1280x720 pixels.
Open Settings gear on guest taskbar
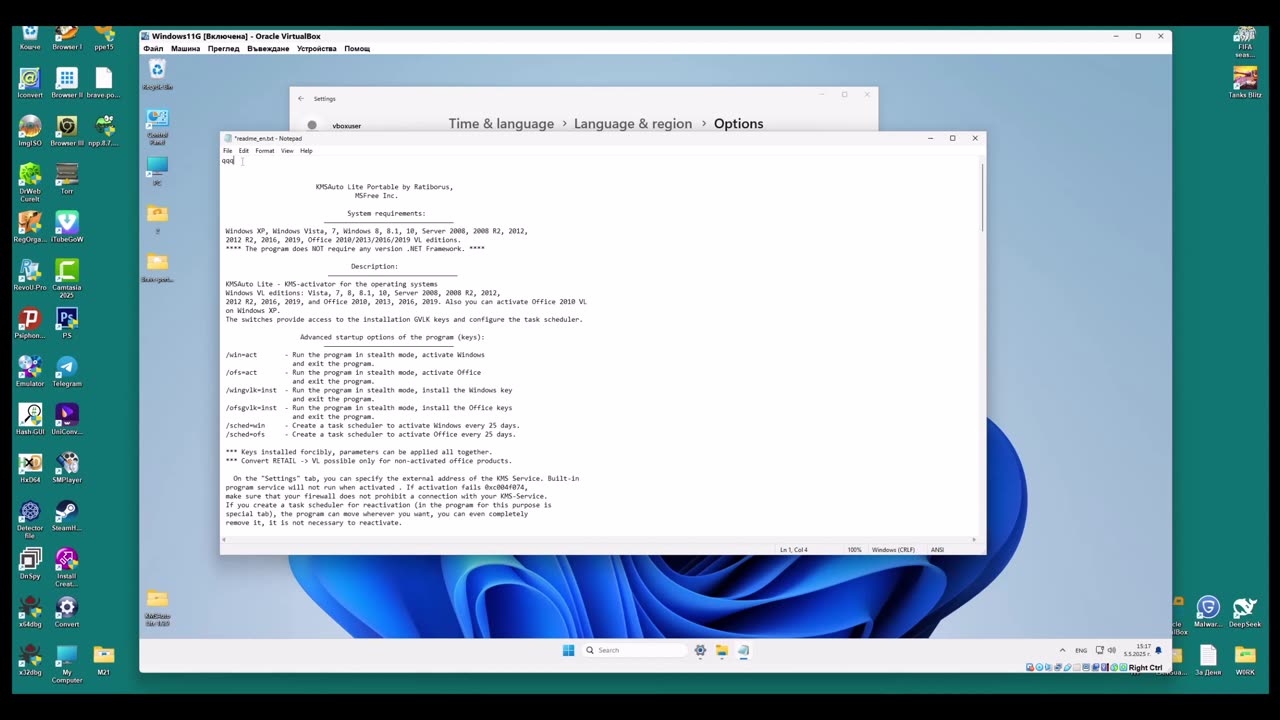coord(700,650)
